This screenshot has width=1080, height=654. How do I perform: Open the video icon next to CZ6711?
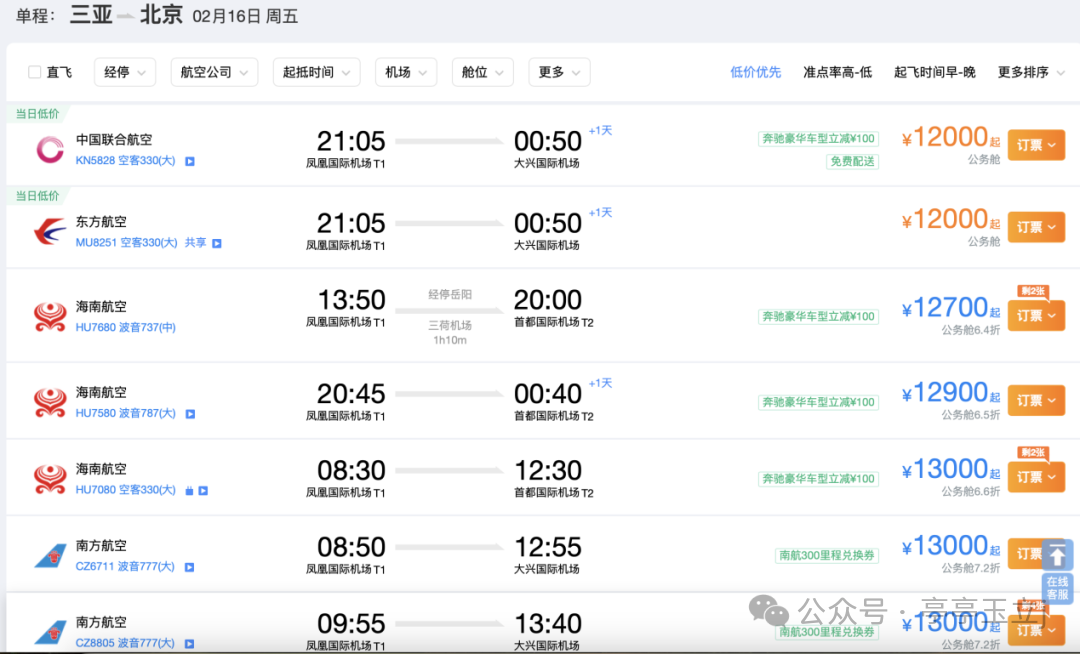[x=189, y=567]
